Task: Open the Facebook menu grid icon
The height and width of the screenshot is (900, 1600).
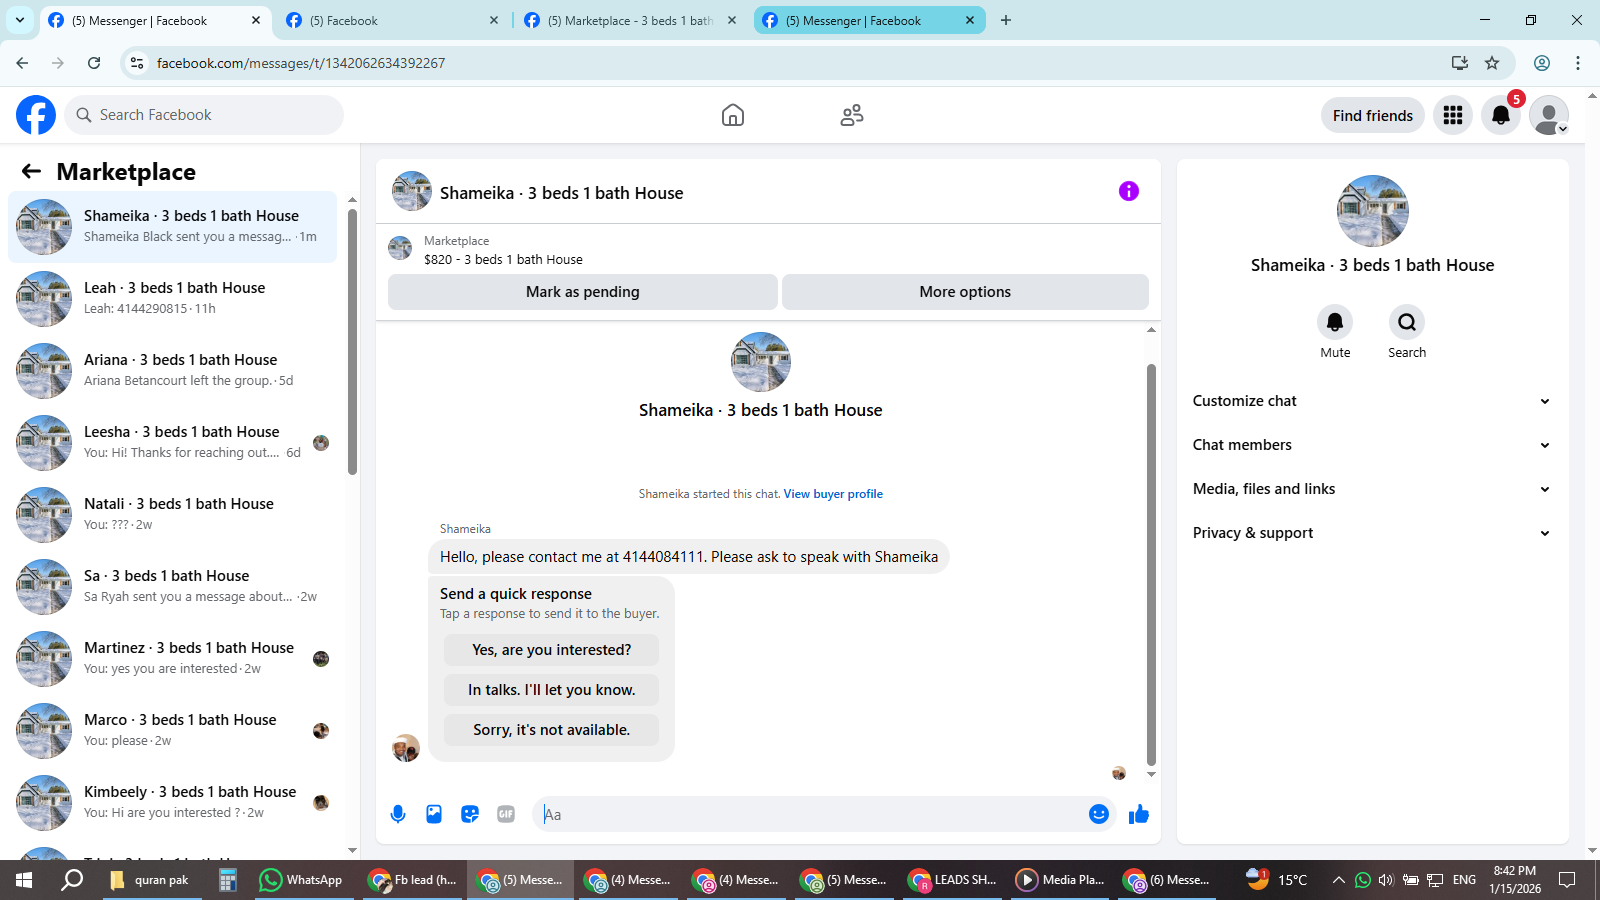Action: tap(1453, 115)
